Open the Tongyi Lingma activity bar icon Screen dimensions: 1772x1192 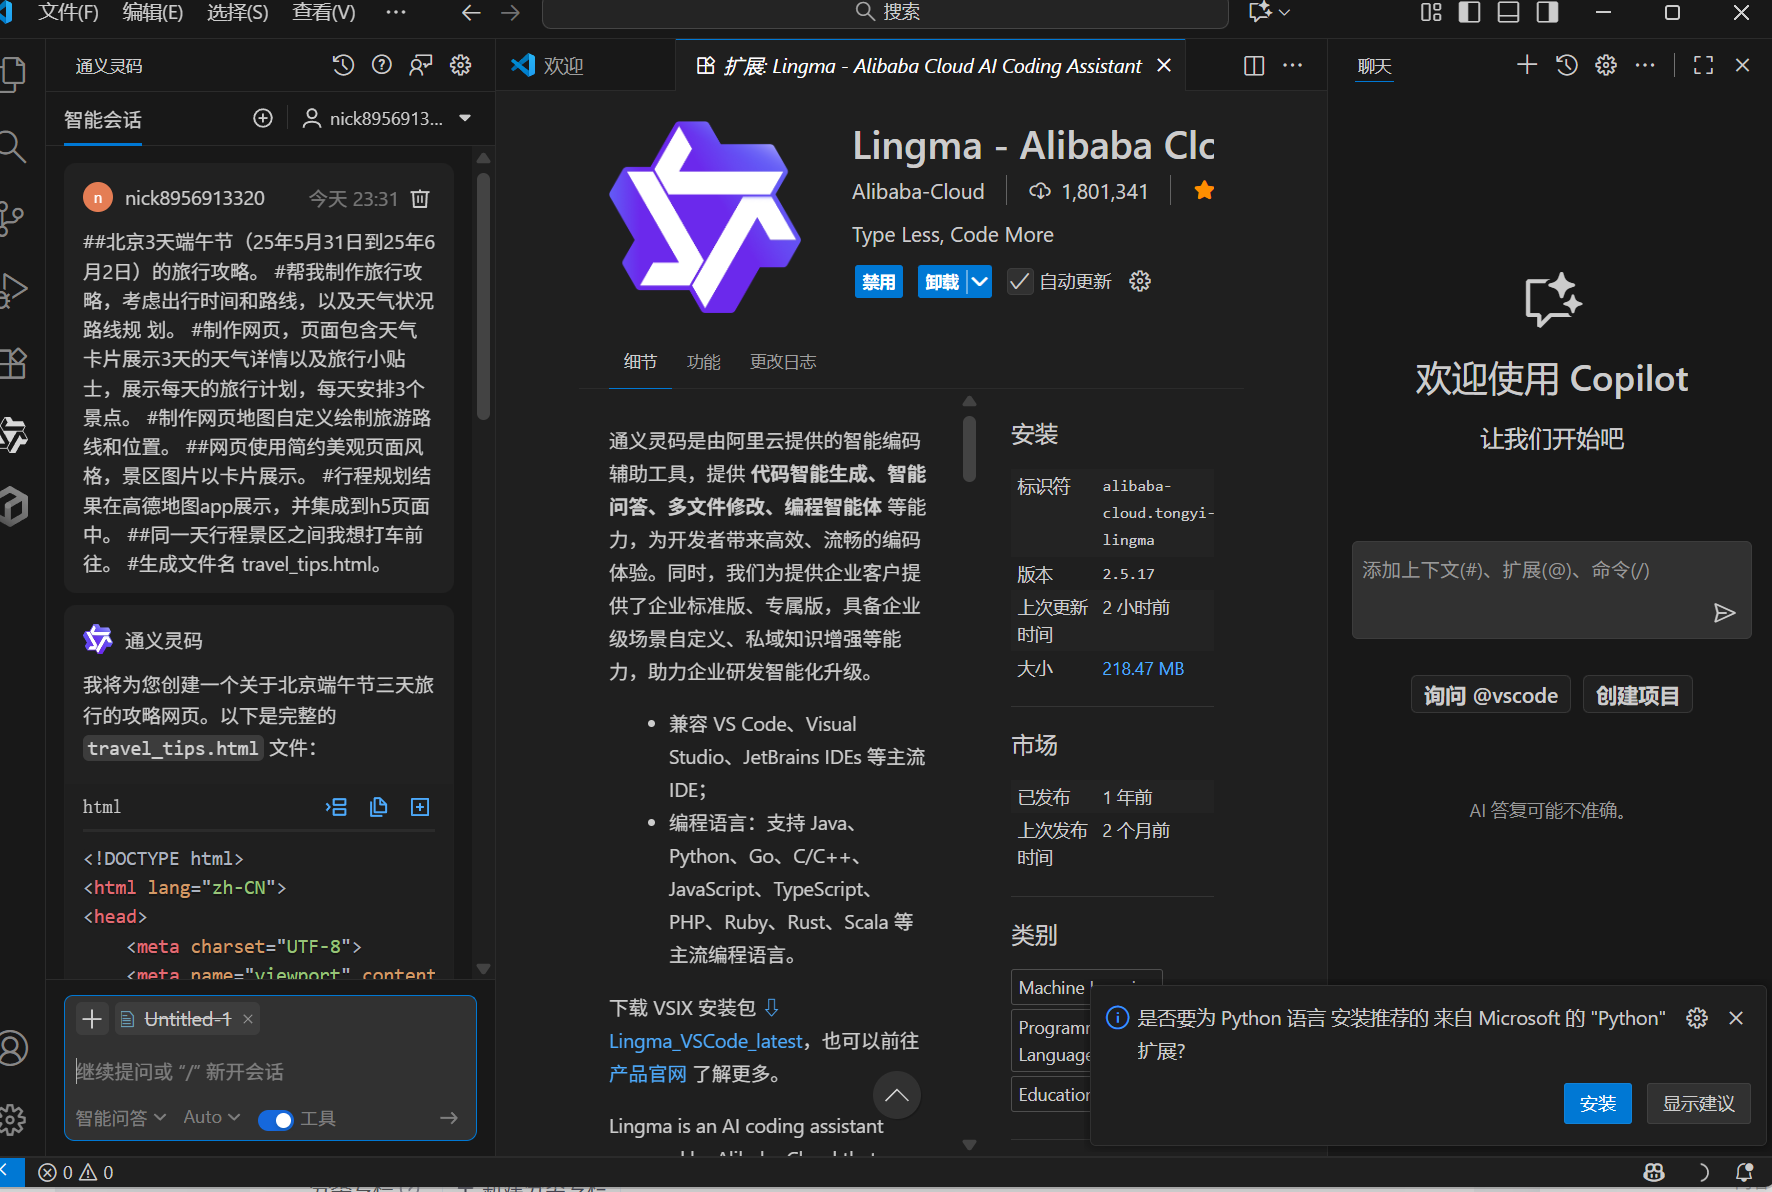click(13, 435)
